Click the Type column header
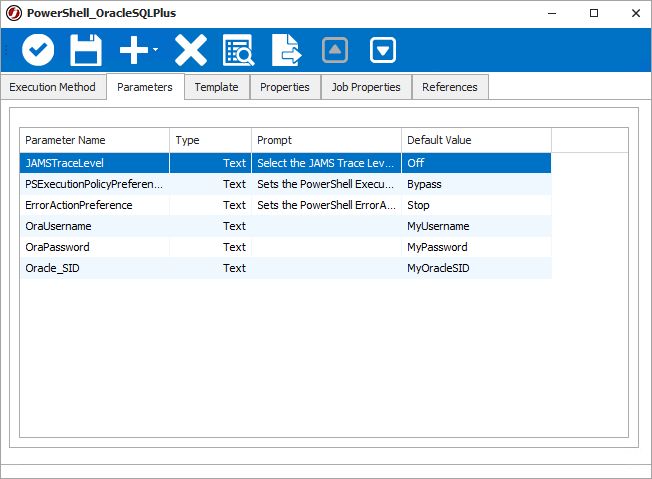This screenshot has width=652, height=479. [x=210, y=140]
